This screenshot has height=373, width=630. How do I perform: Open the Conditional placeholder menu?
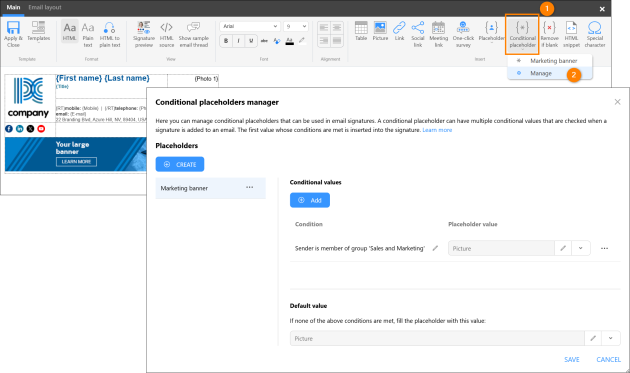click(x=522, y=35)
